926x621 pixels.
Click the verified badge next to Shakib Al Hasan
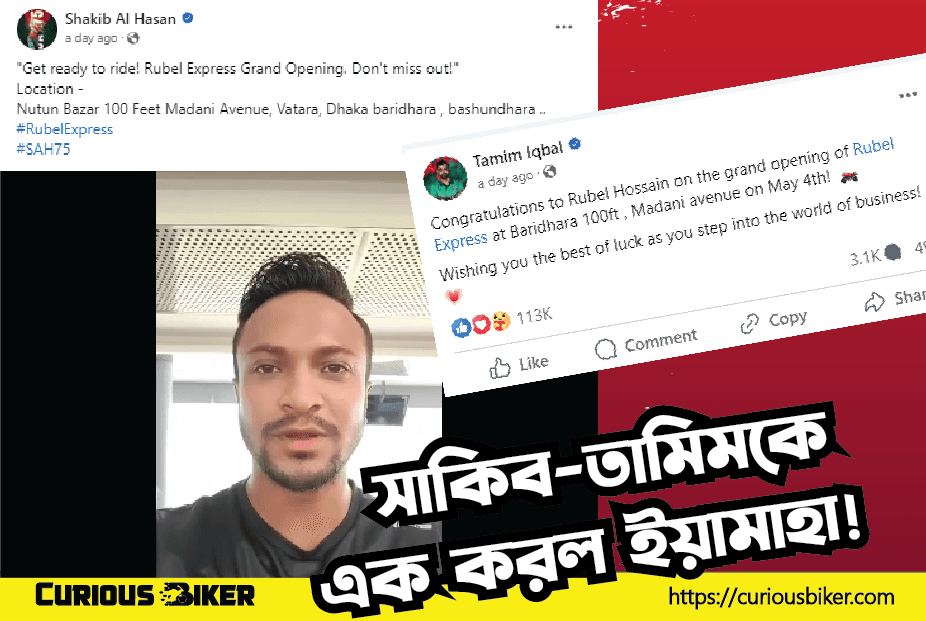[x=188, y=18]
